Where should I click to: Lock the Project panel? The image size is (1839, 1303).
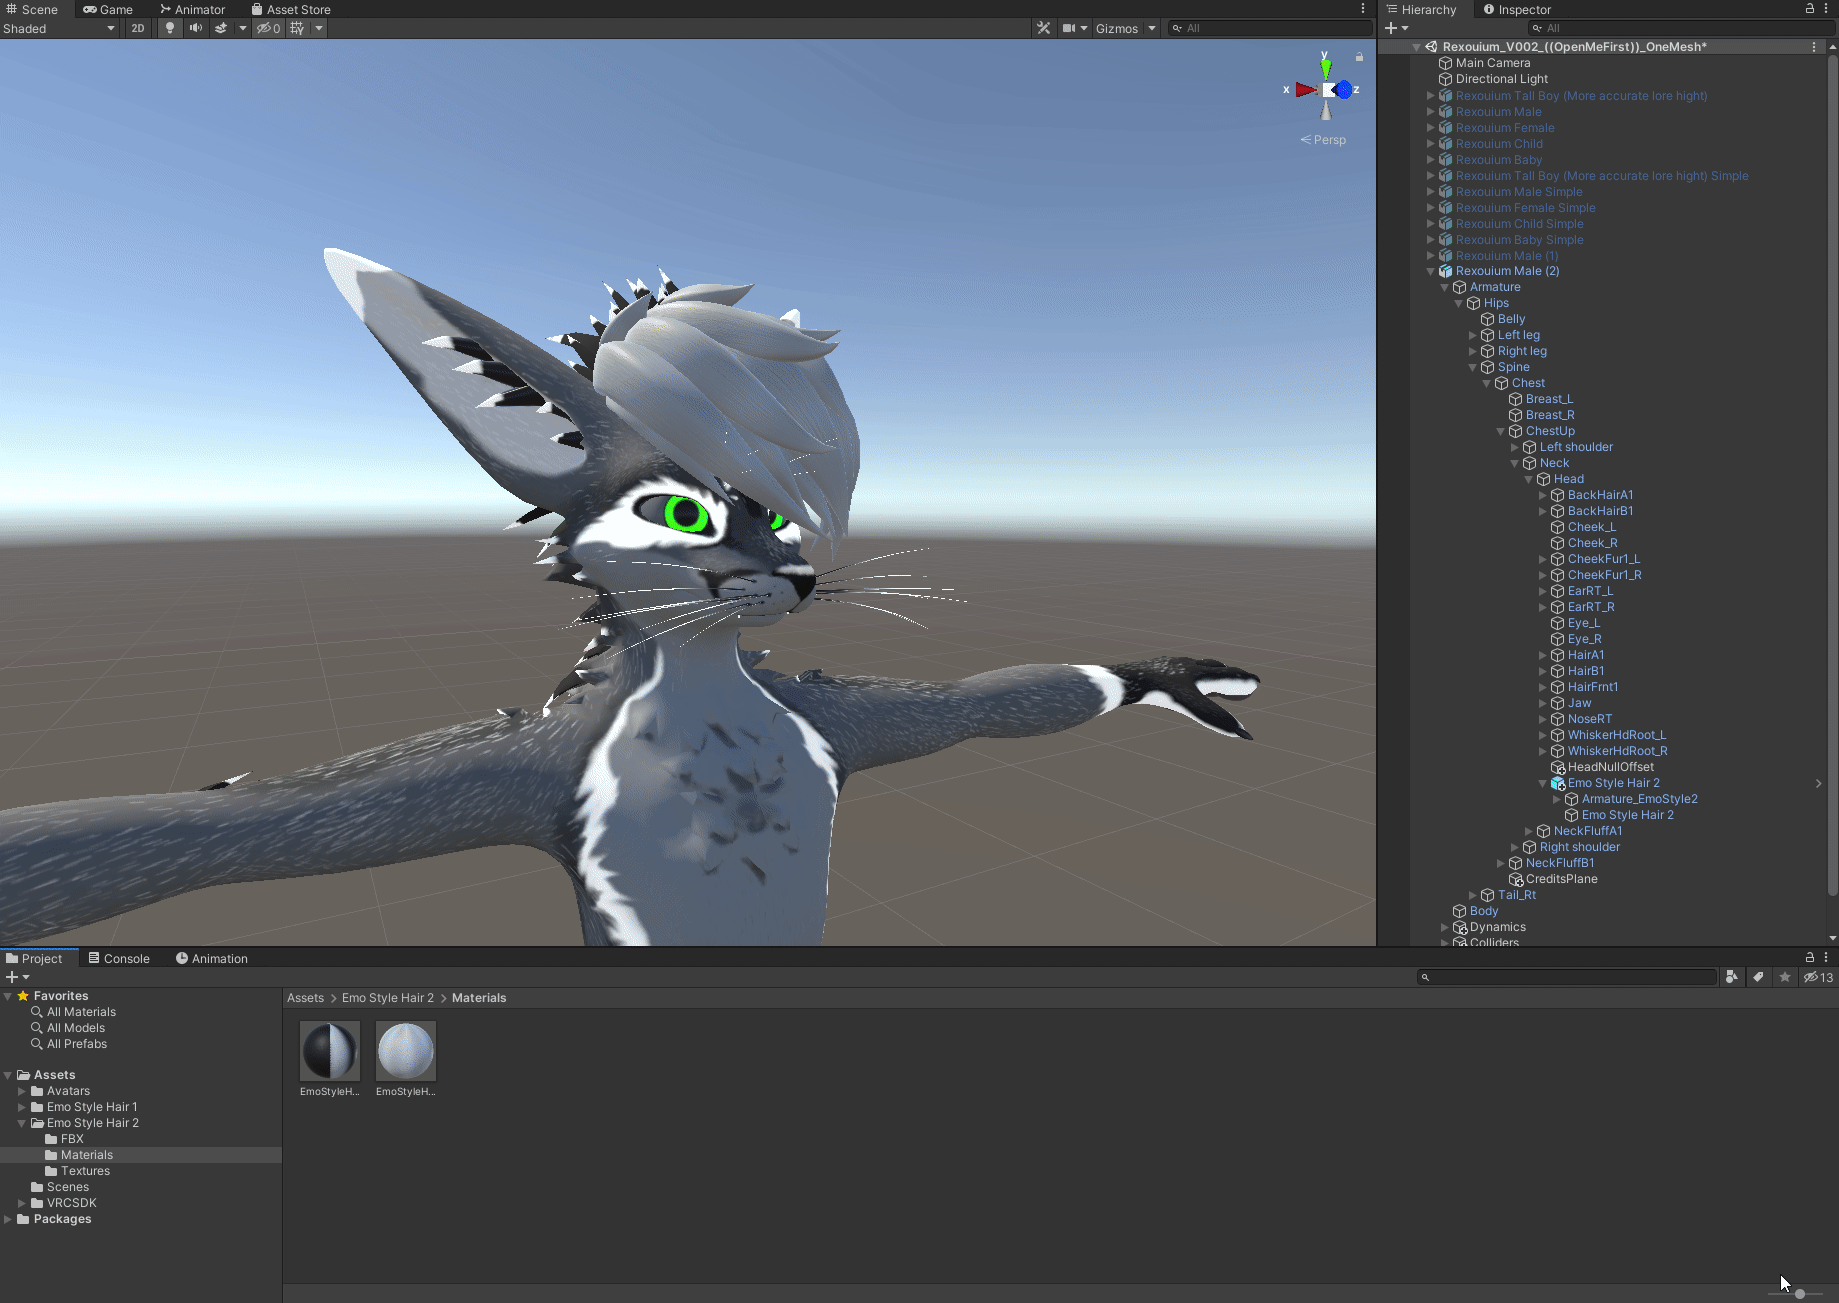(x=1810, y=957)
